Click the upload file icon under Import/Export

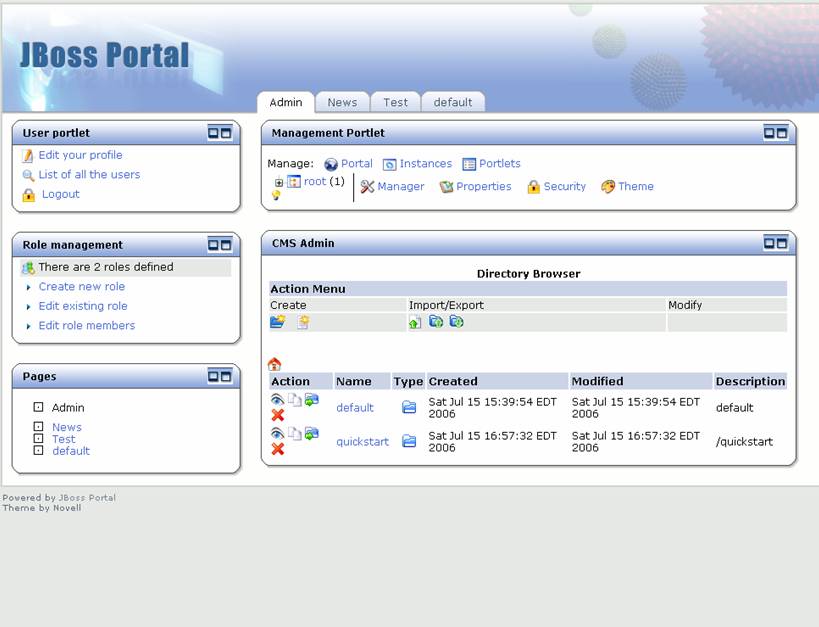click(x=415, y=322)
